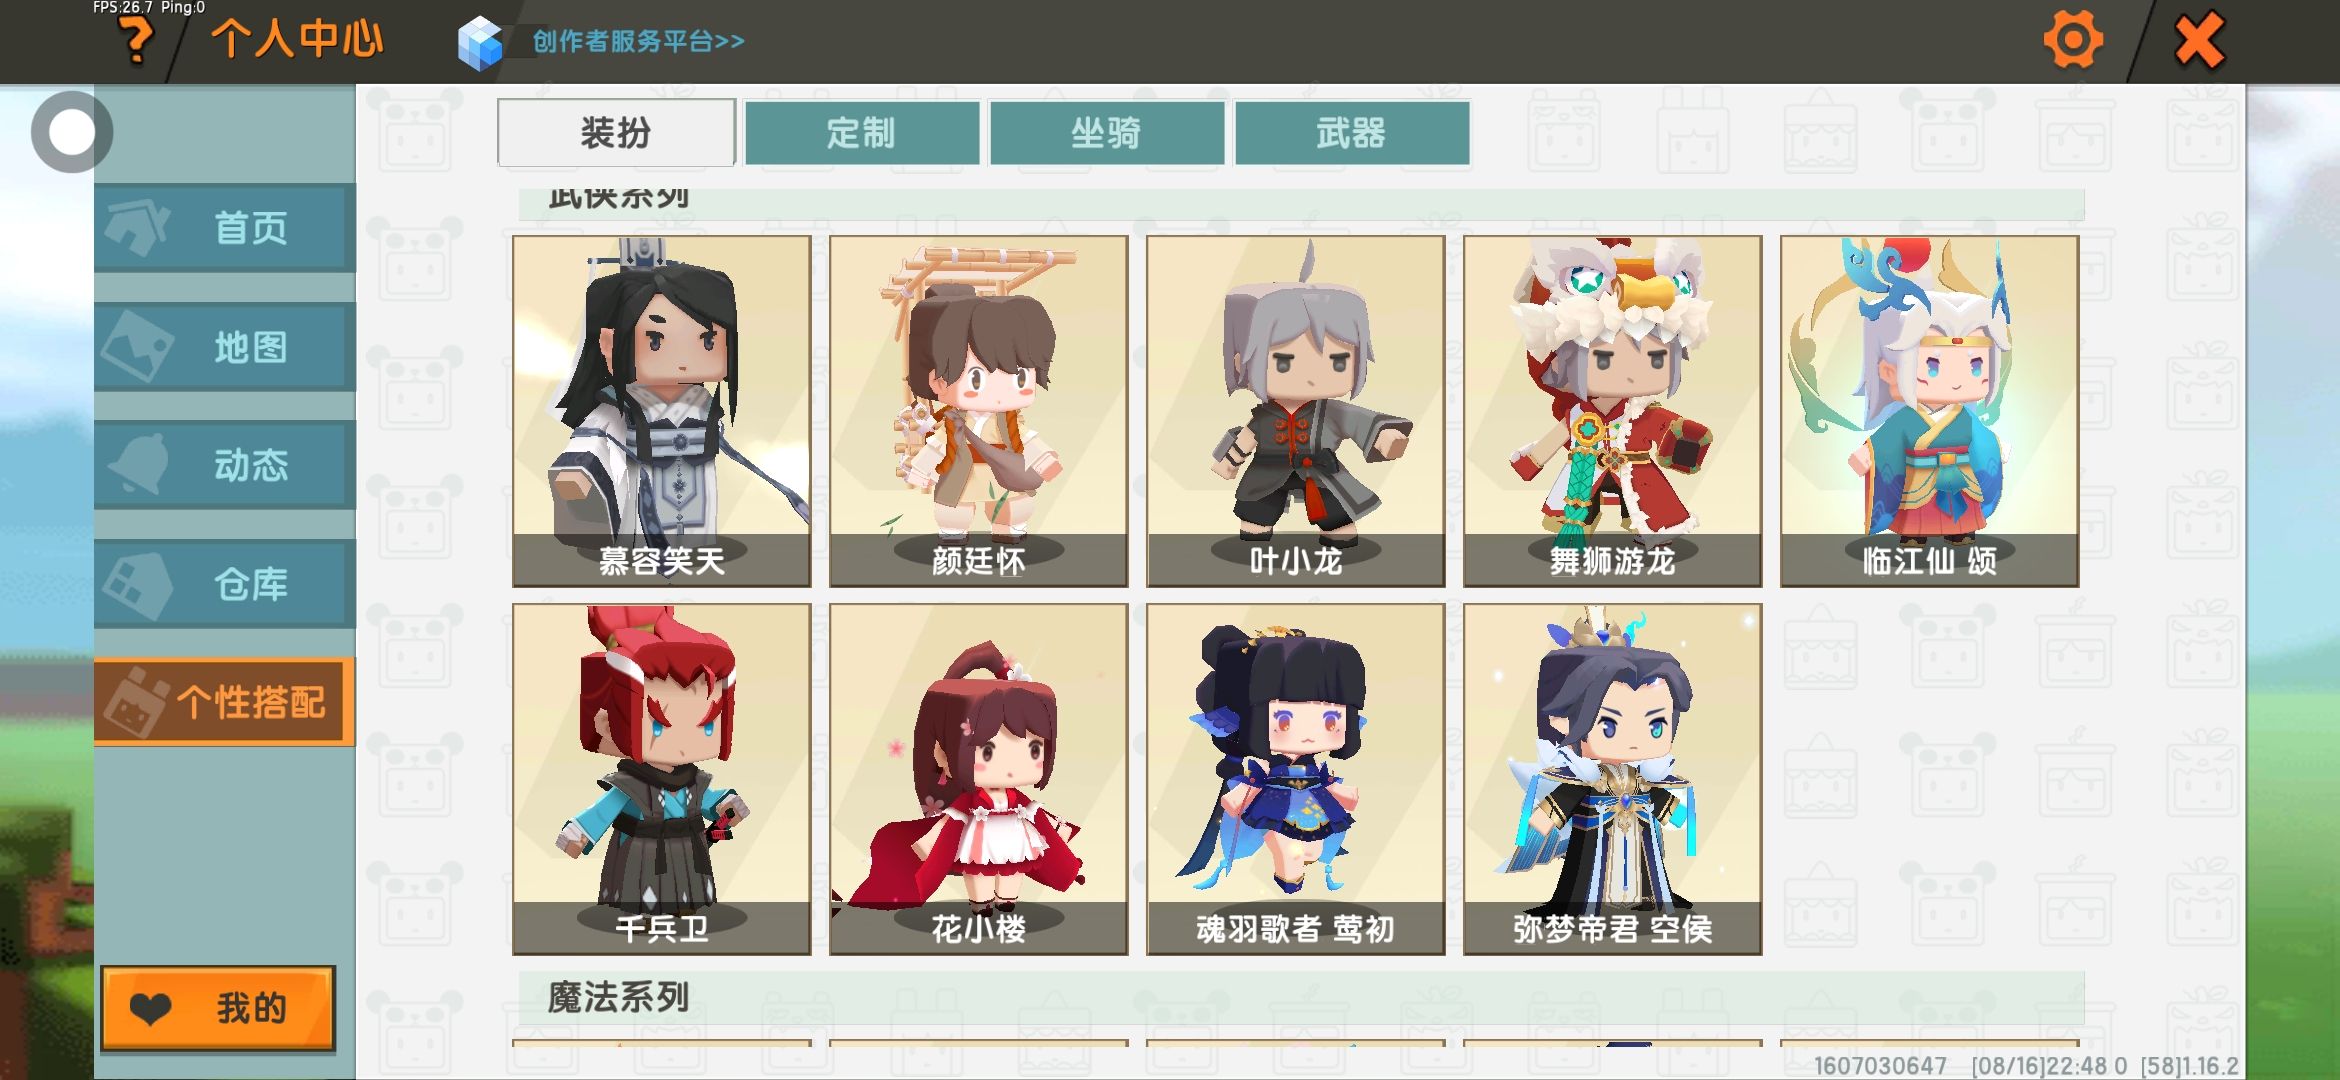The width and height of the screenshot is (2340, 1080).
Task: Click the question mark help icon
Action: 136,40
